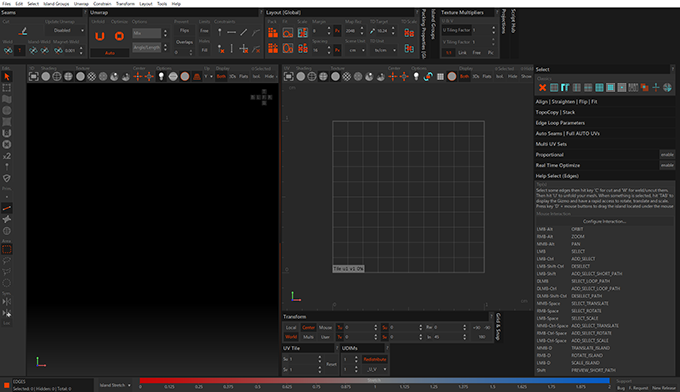Select the arrow Edit tool in left toolbar
Image resolution: width=680 pixels, height=392 pixels.
[x=7, y=77]
